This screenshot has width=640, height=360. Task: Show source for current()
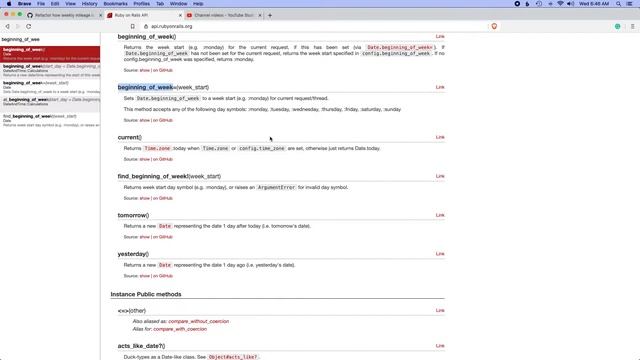pos(144,159)
